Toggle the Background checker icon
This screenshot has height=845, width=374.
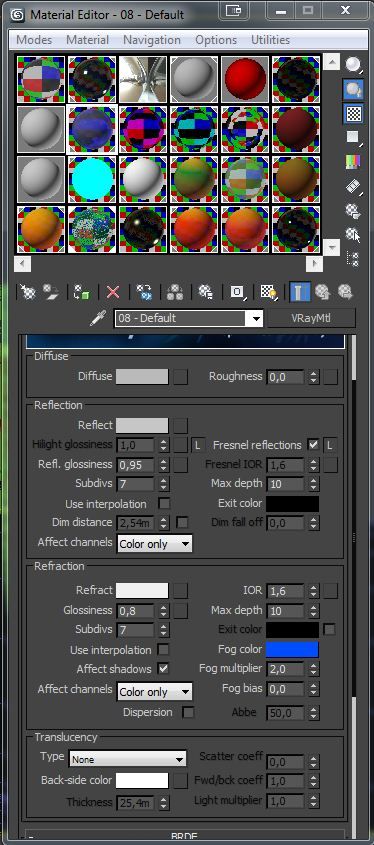pyautogui.click(x=354, y=114)
